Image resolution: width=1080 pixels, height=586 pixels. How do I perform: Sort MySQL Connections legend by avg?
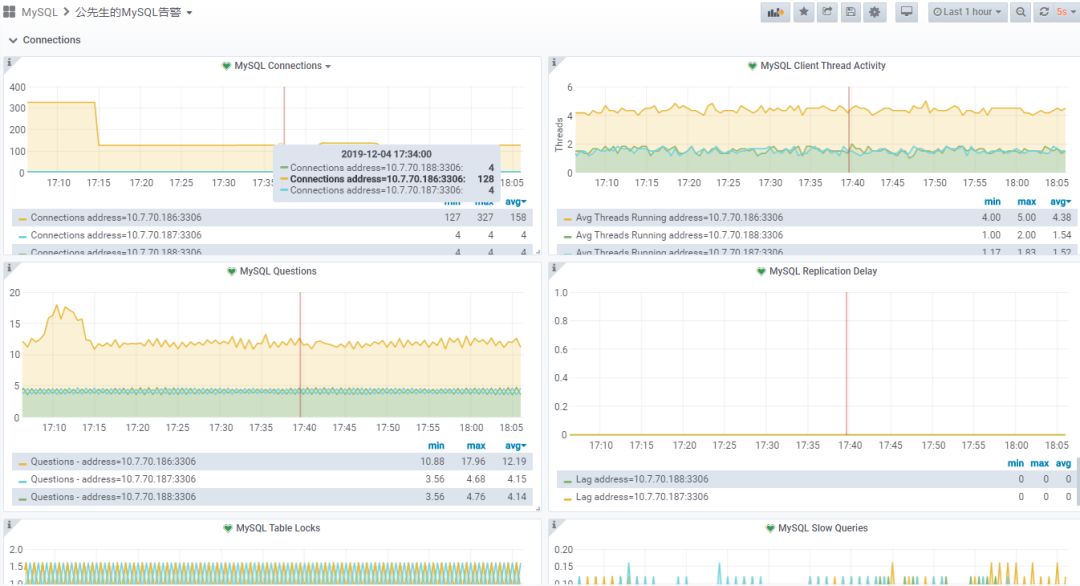[x=515, y=202]
